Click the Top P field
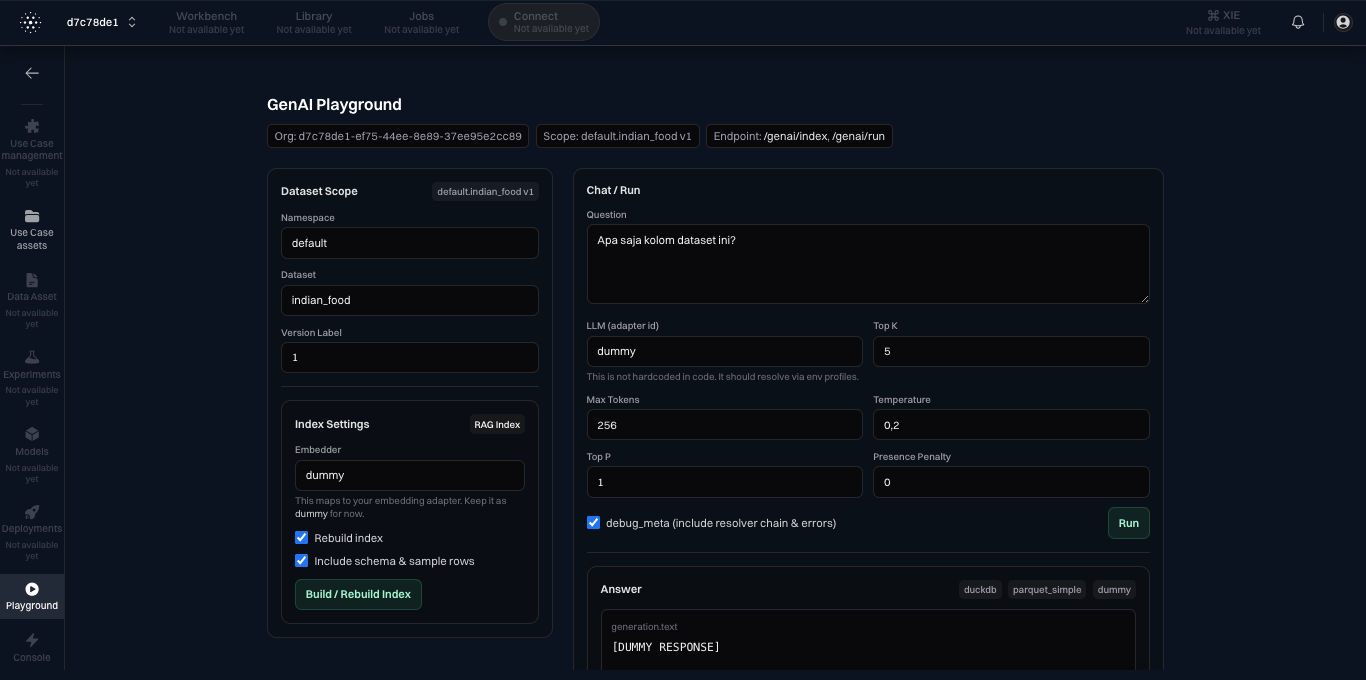Image resolution: width=1366 pixels, height=680 pixels. click(x=725, y=482)
